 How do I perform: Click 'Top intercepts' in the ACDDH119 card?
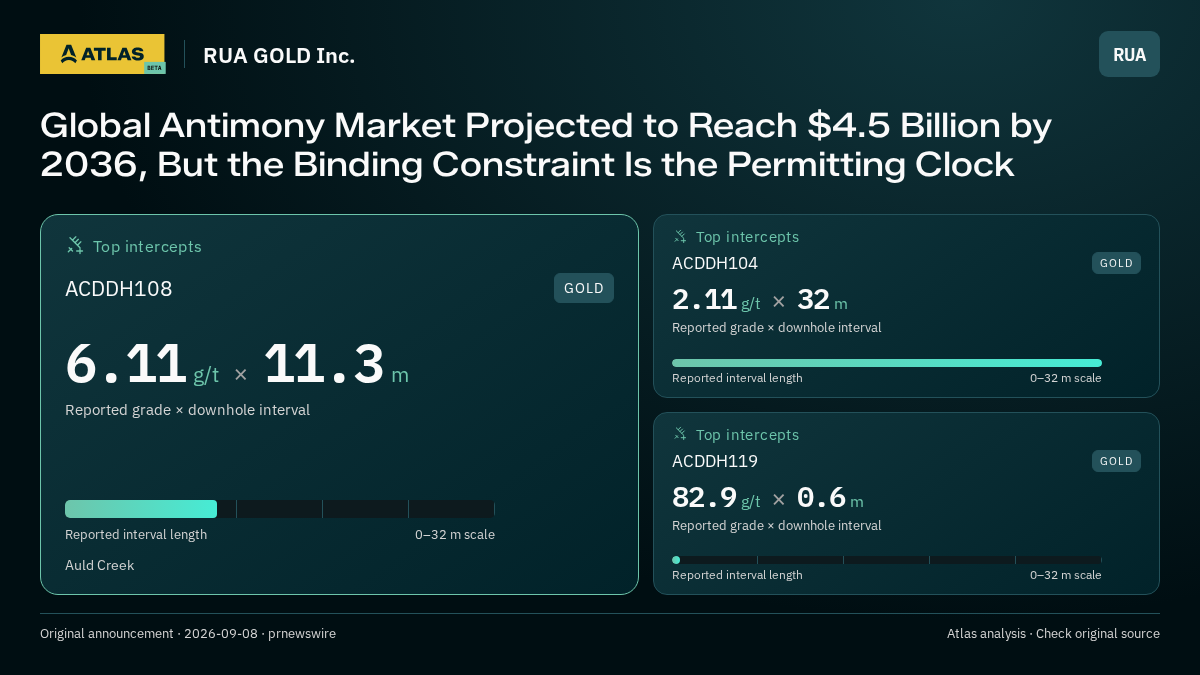pyautogui.click(x=748, y=435)
